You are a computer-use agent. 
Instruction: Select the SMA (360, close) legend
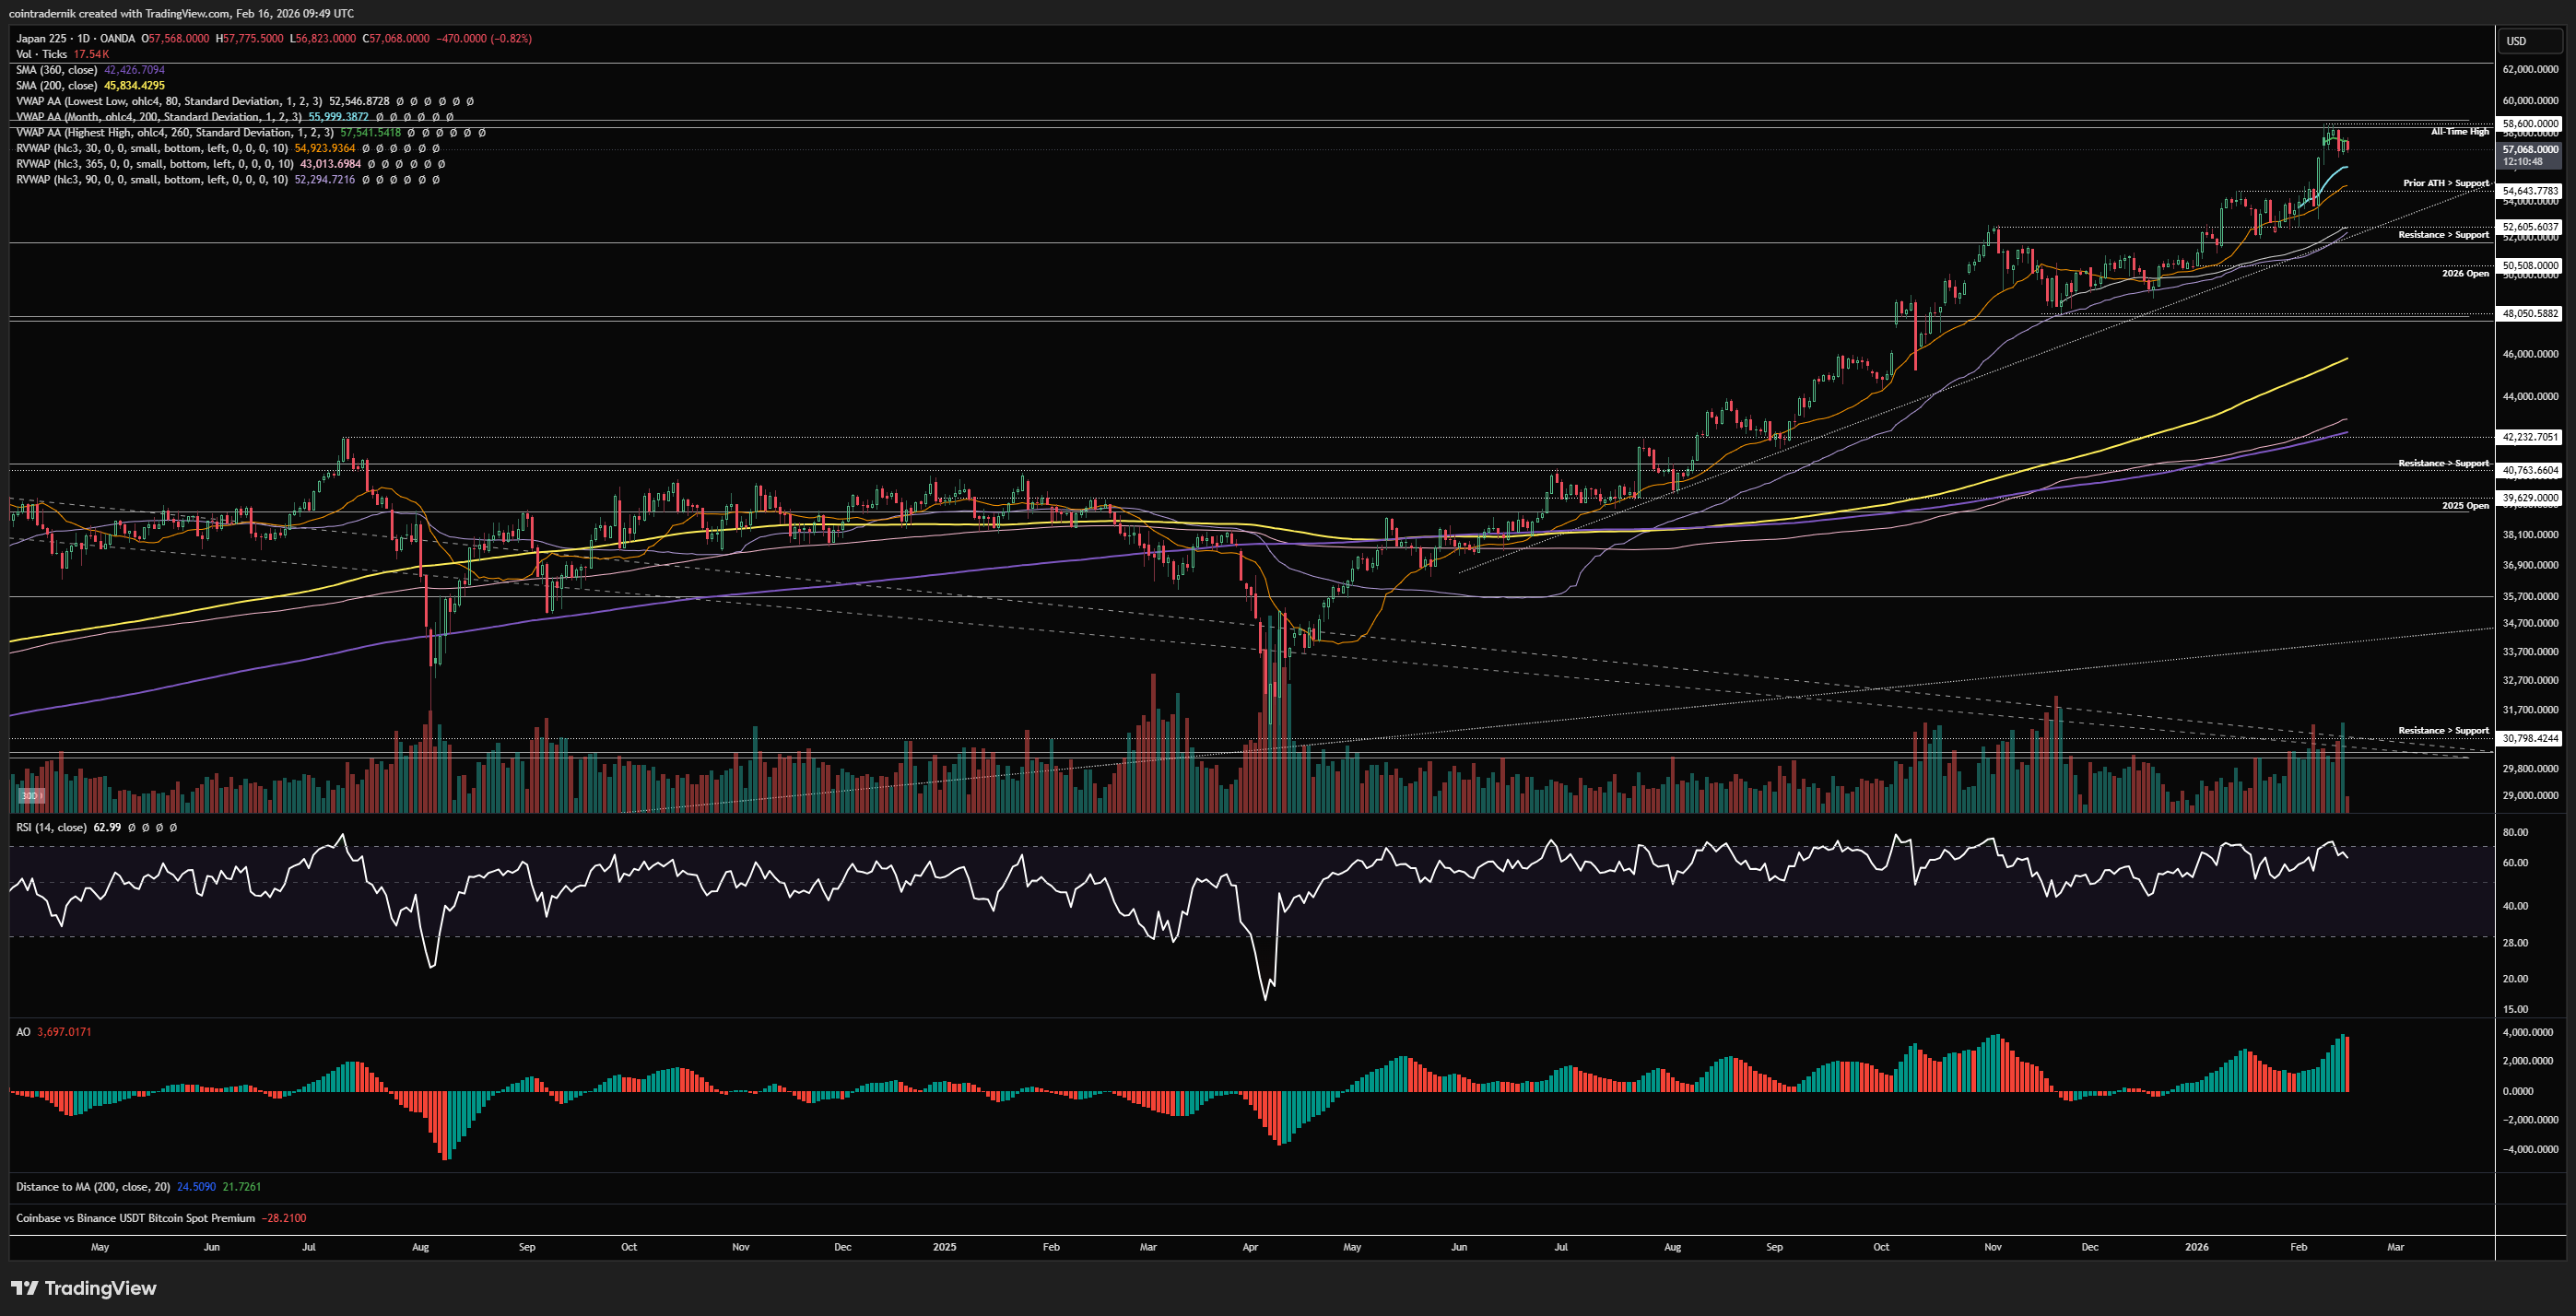coord(56,70)
